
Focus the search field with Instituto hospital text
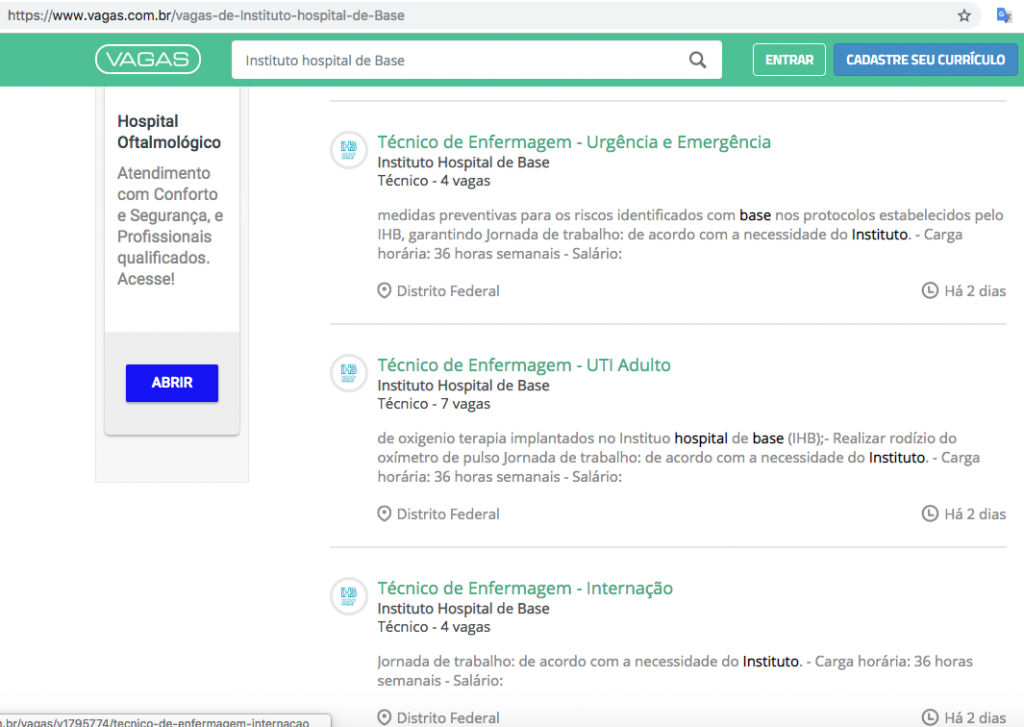pos(460,60)
